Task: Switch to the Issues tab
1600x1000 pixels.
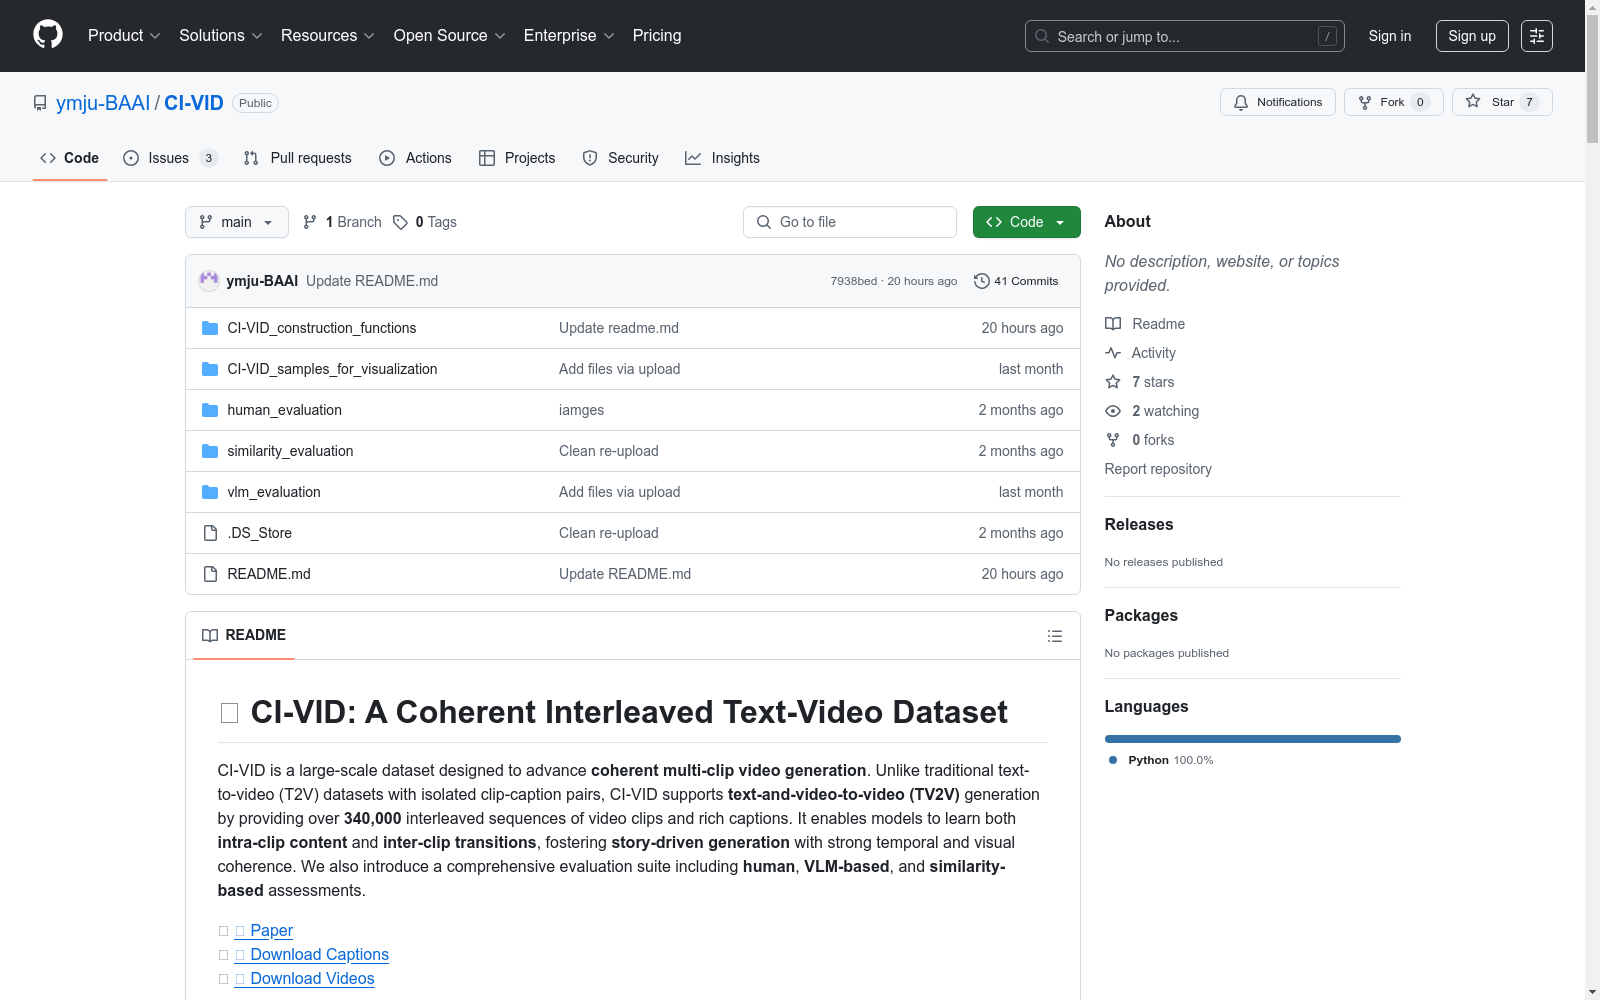Action: [170, 158]
